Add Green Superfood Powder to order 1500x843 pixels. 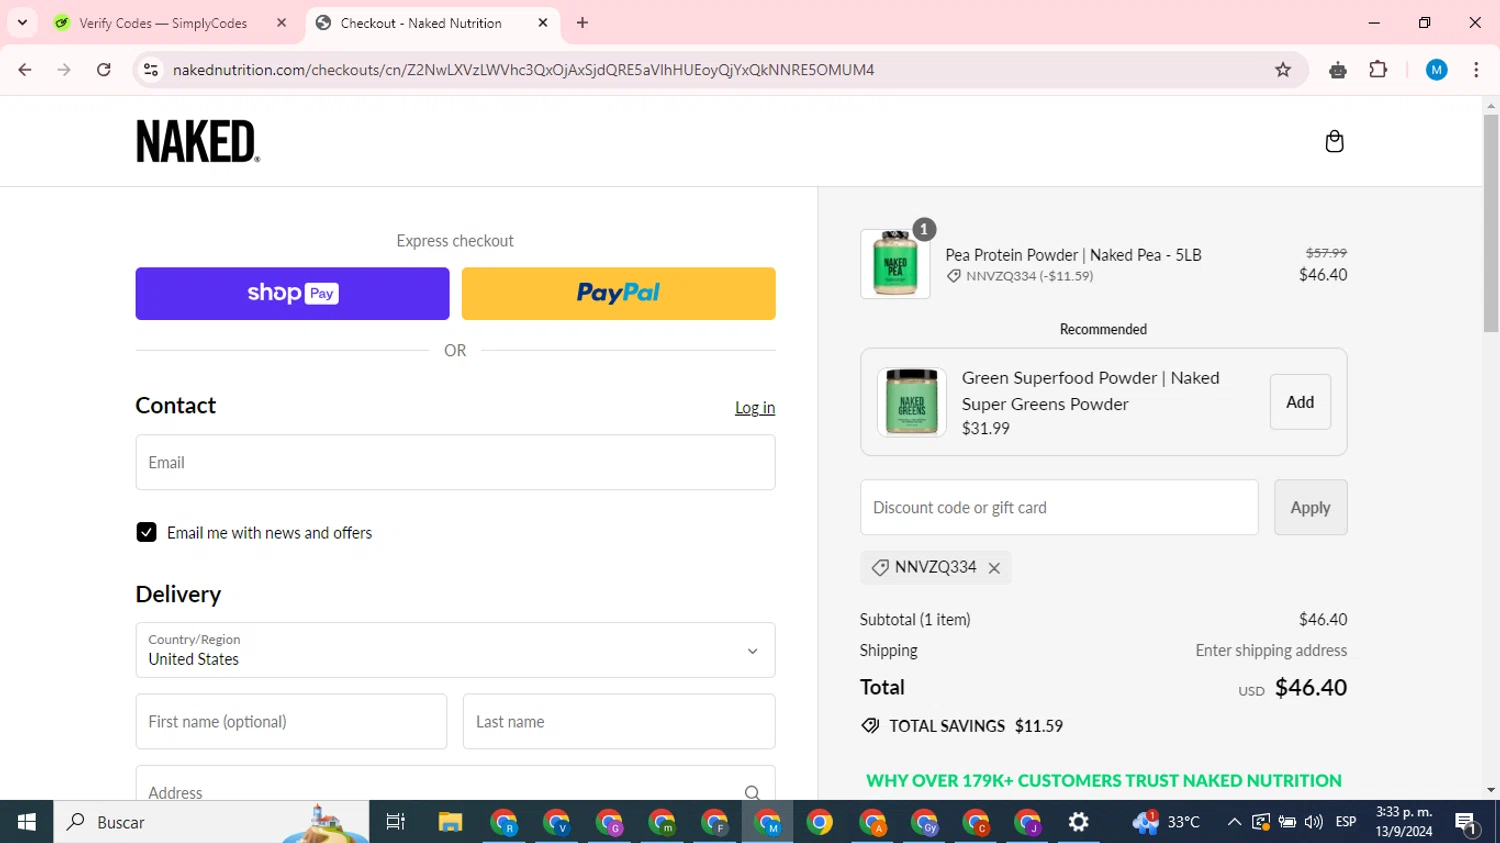1300,402
